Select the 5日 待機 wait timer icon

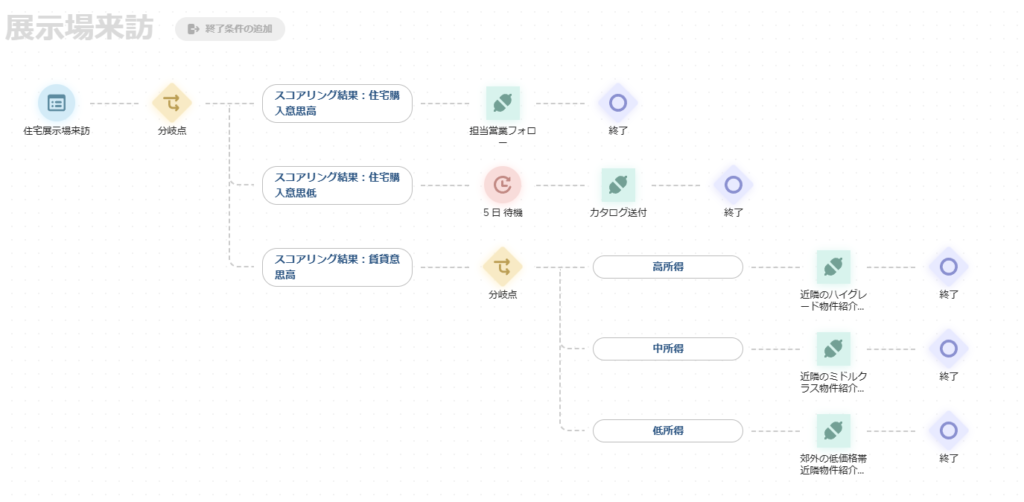click(x=502, y=185)
